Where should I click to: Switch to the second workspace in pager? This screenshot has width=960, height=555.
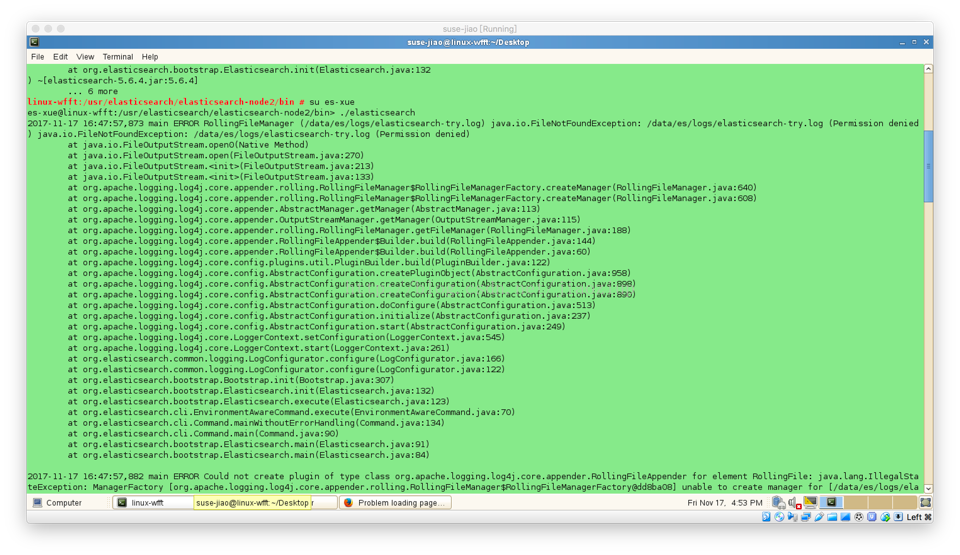(x=856, y=502)
